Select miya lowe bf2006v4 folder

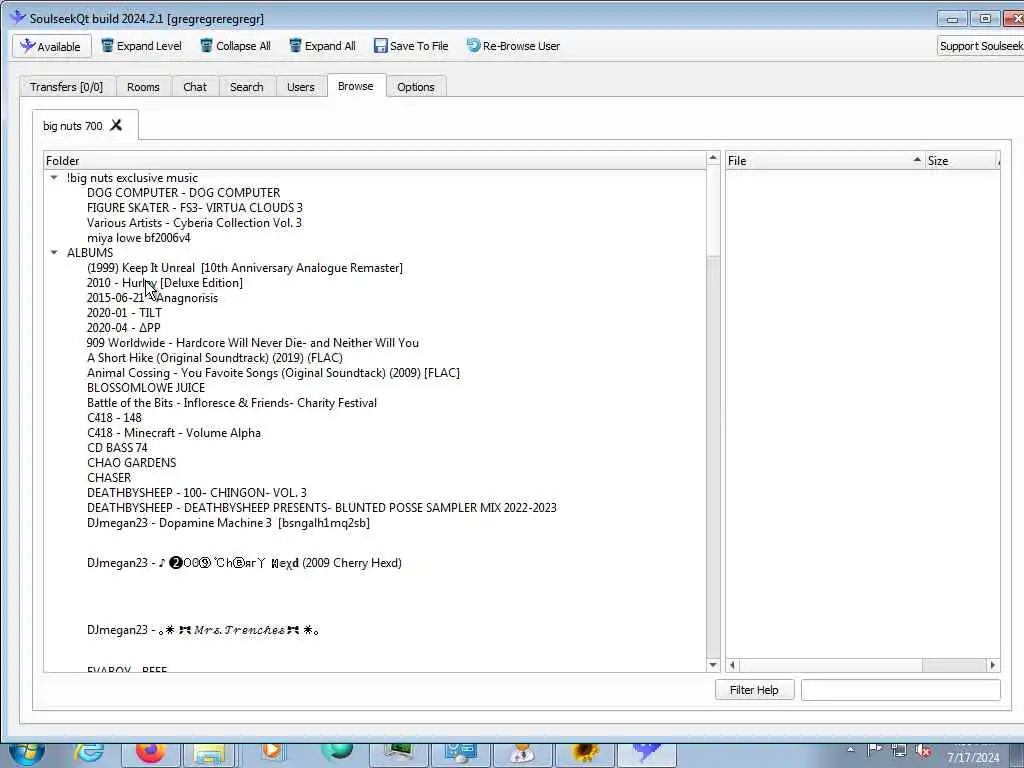(138, 238)
